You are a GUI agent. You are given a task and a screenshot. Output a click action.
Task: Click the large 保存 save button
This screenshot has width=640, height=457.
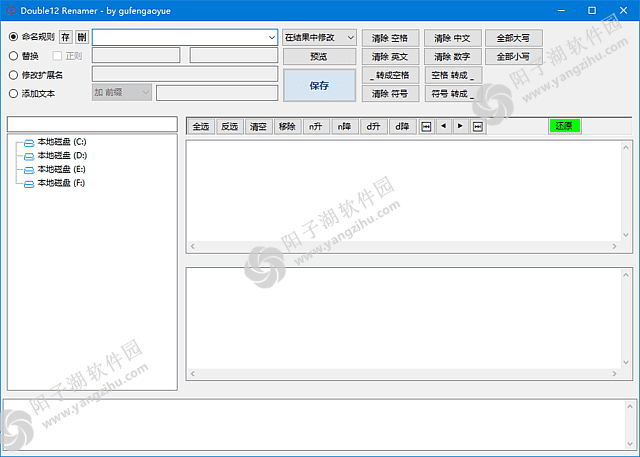click(319, 85)
